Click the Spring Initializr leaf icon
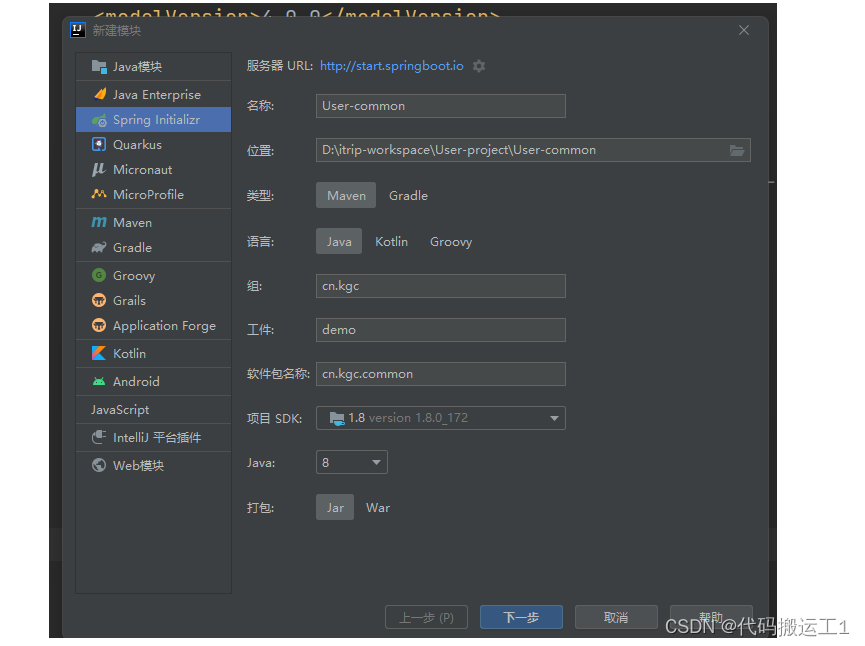This screenshot has width=865, height=646. coord(99,120)
